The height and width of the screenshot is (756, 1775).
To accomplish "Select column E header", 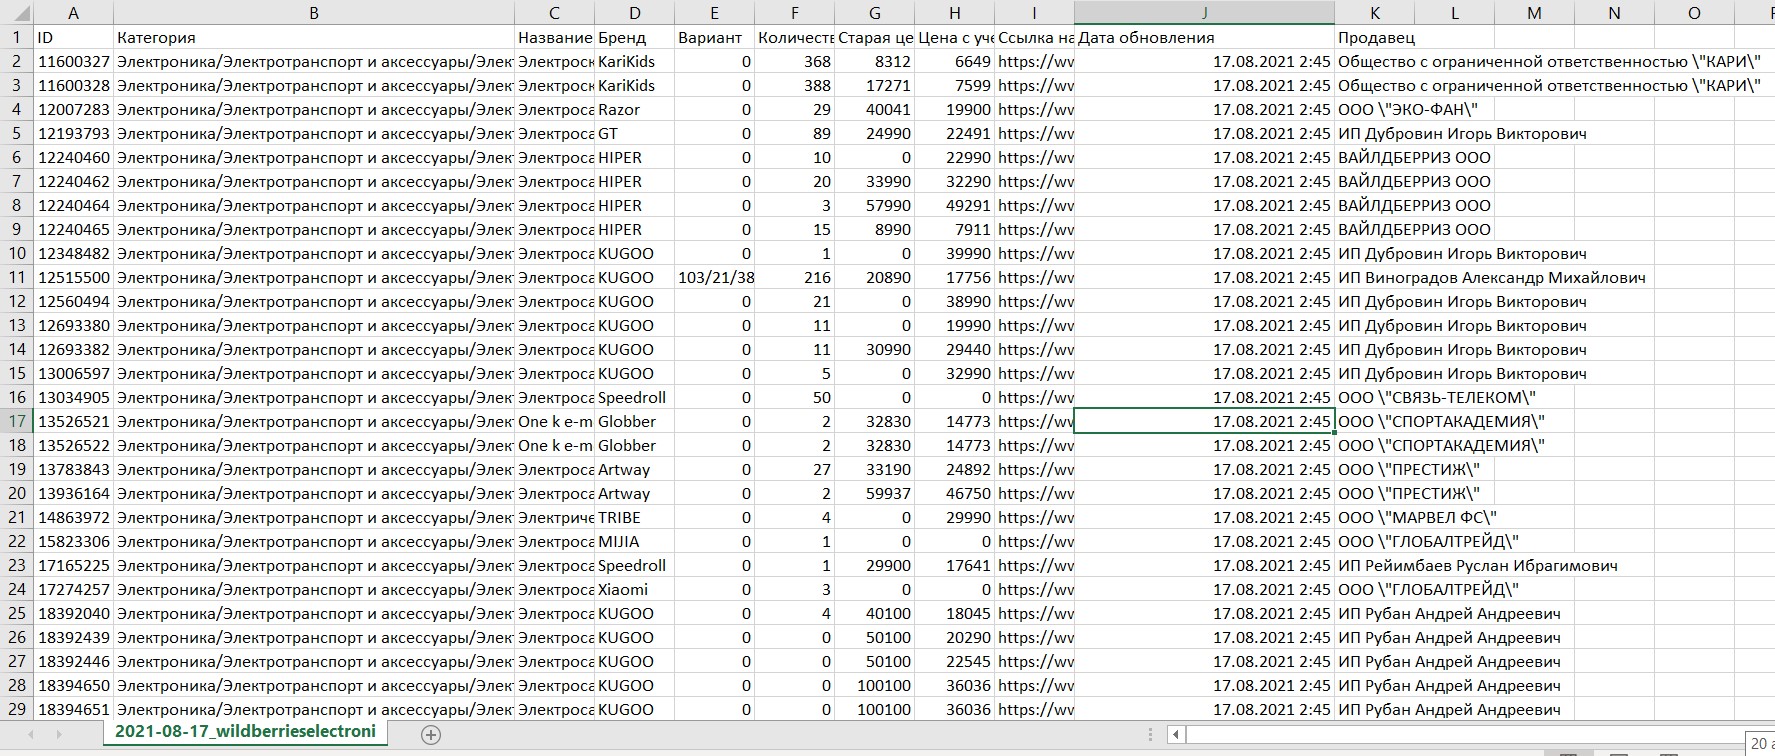I will point(715,13).
